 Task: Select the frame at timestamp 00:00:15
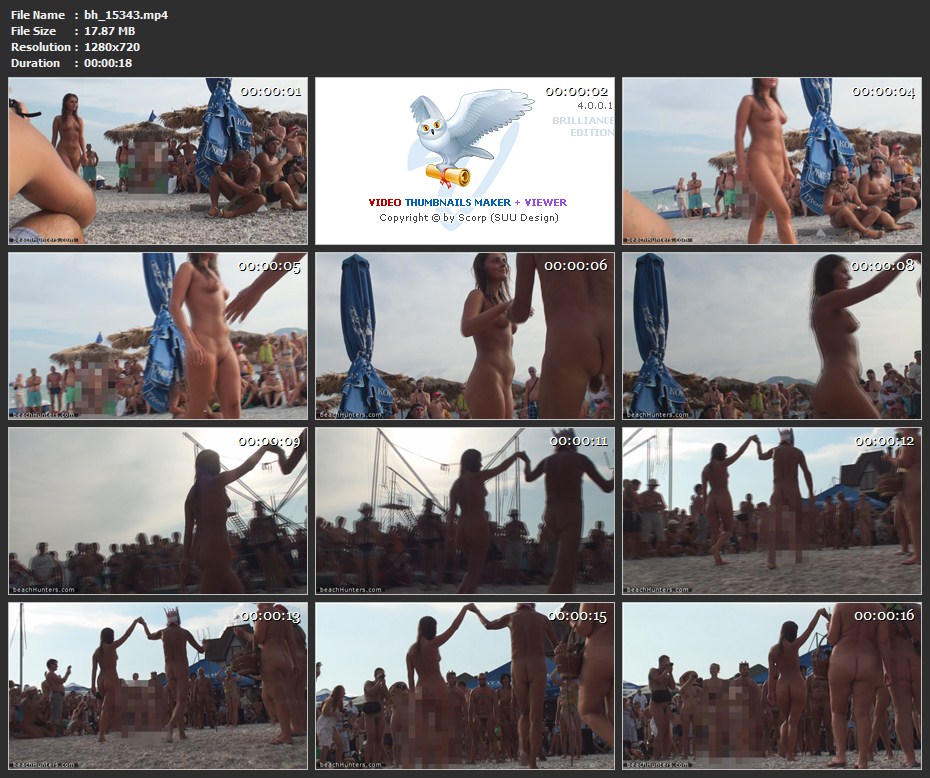coord(464,686)
